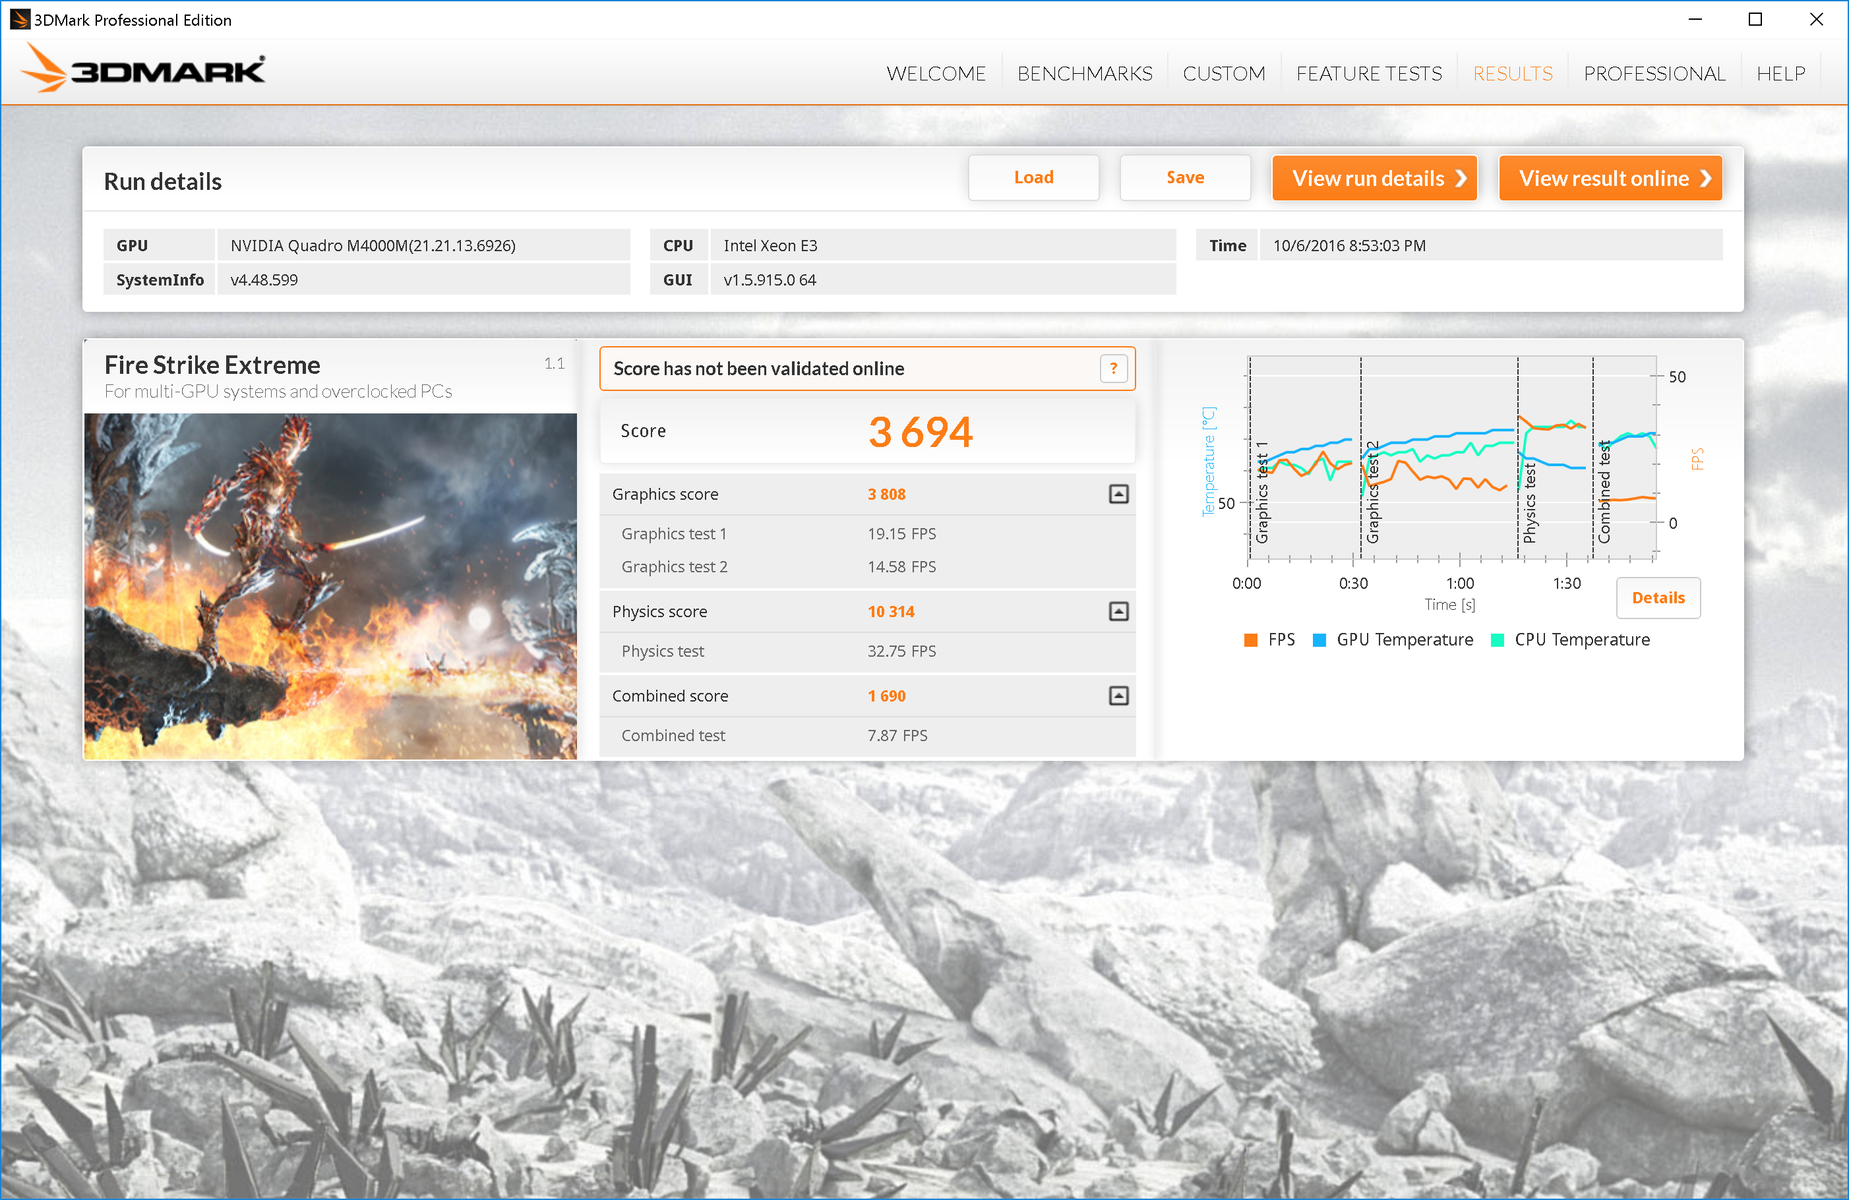This screenshot has height=1200, width=1849.
Task: Switch to the BENCHMARKS tab
Action: point(1085,74)
